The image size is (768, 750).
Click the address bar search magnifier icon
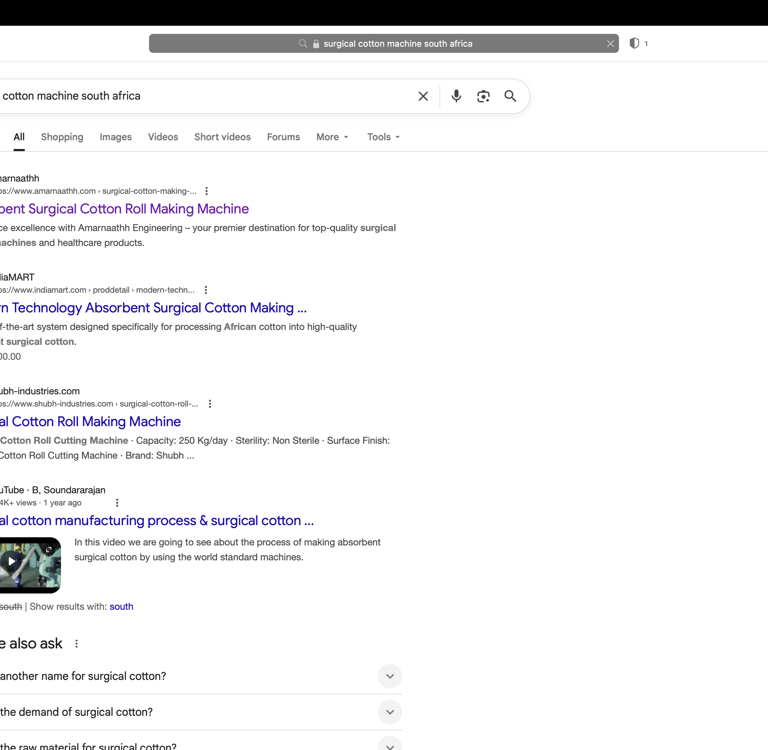point(303,44)
